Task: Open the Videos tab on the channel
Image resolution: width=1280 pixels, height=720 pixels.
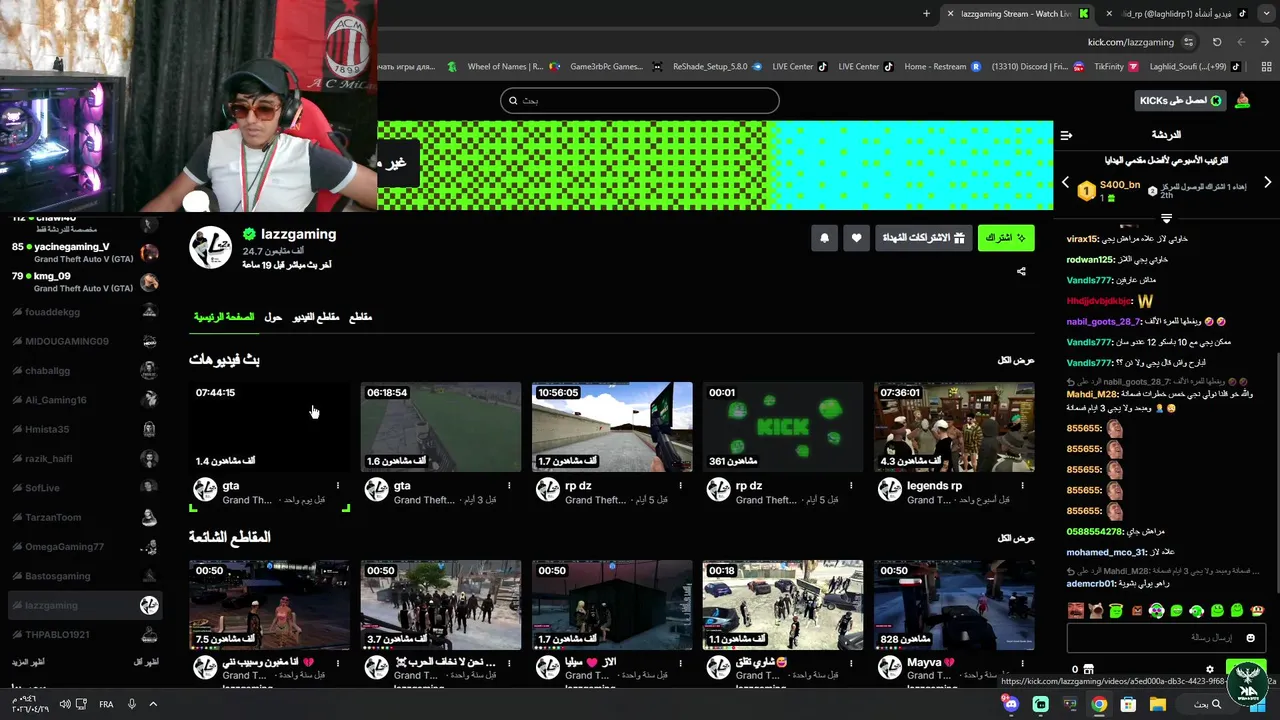Action: tap(316, 317)
